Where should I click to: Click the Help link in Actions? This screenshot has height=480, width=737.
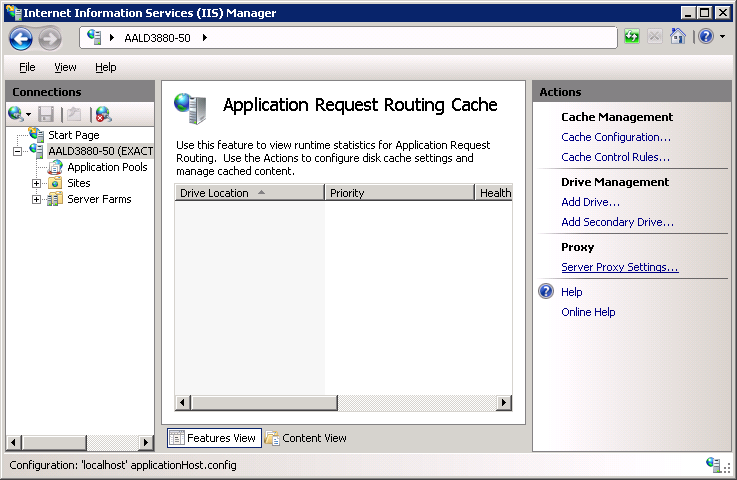point(572,292)
